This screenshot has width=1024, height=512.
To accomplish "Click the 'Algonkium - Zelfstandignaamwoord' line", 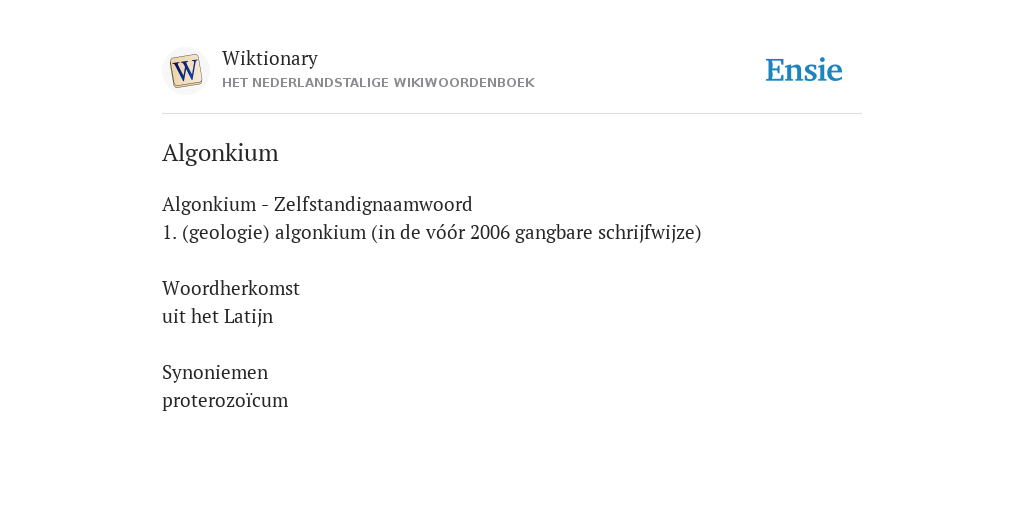I will (x=317, y=204).
